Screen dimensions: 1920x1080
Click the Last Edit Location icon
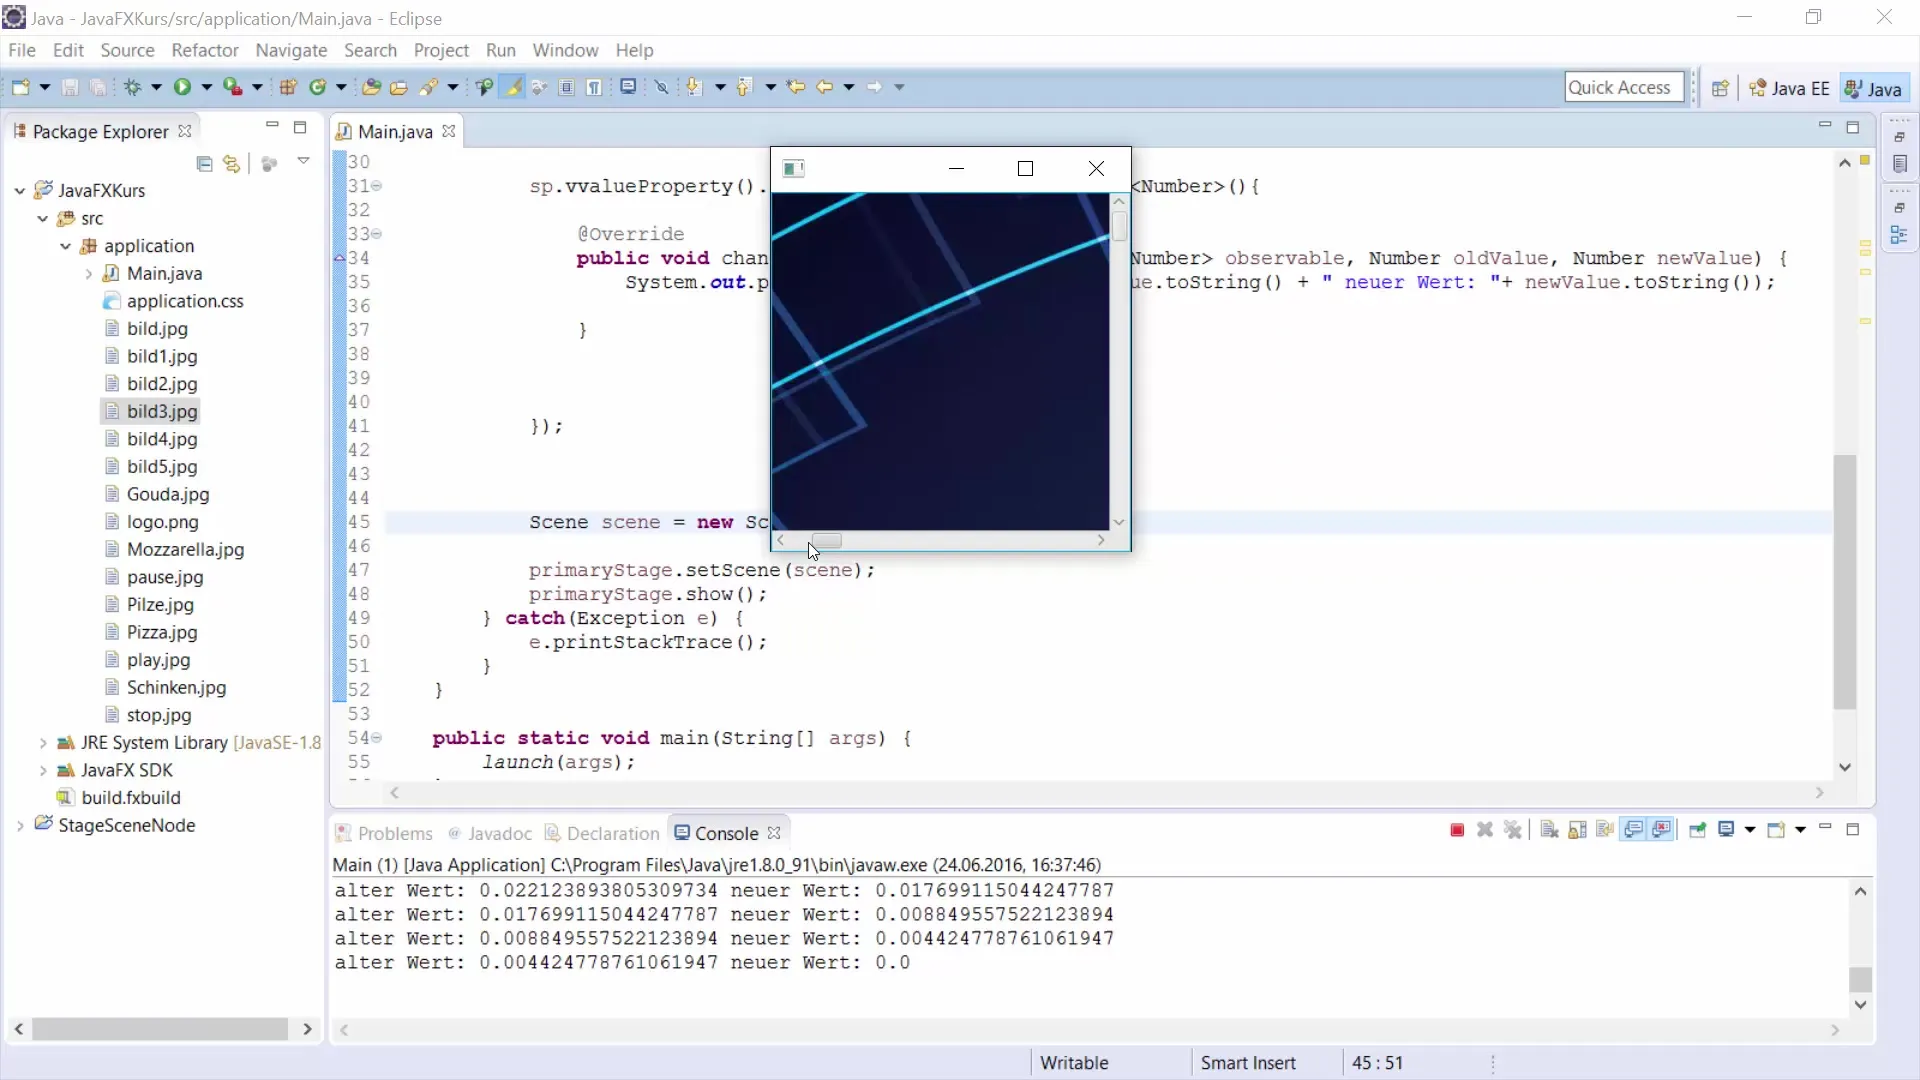click(796, 87)
